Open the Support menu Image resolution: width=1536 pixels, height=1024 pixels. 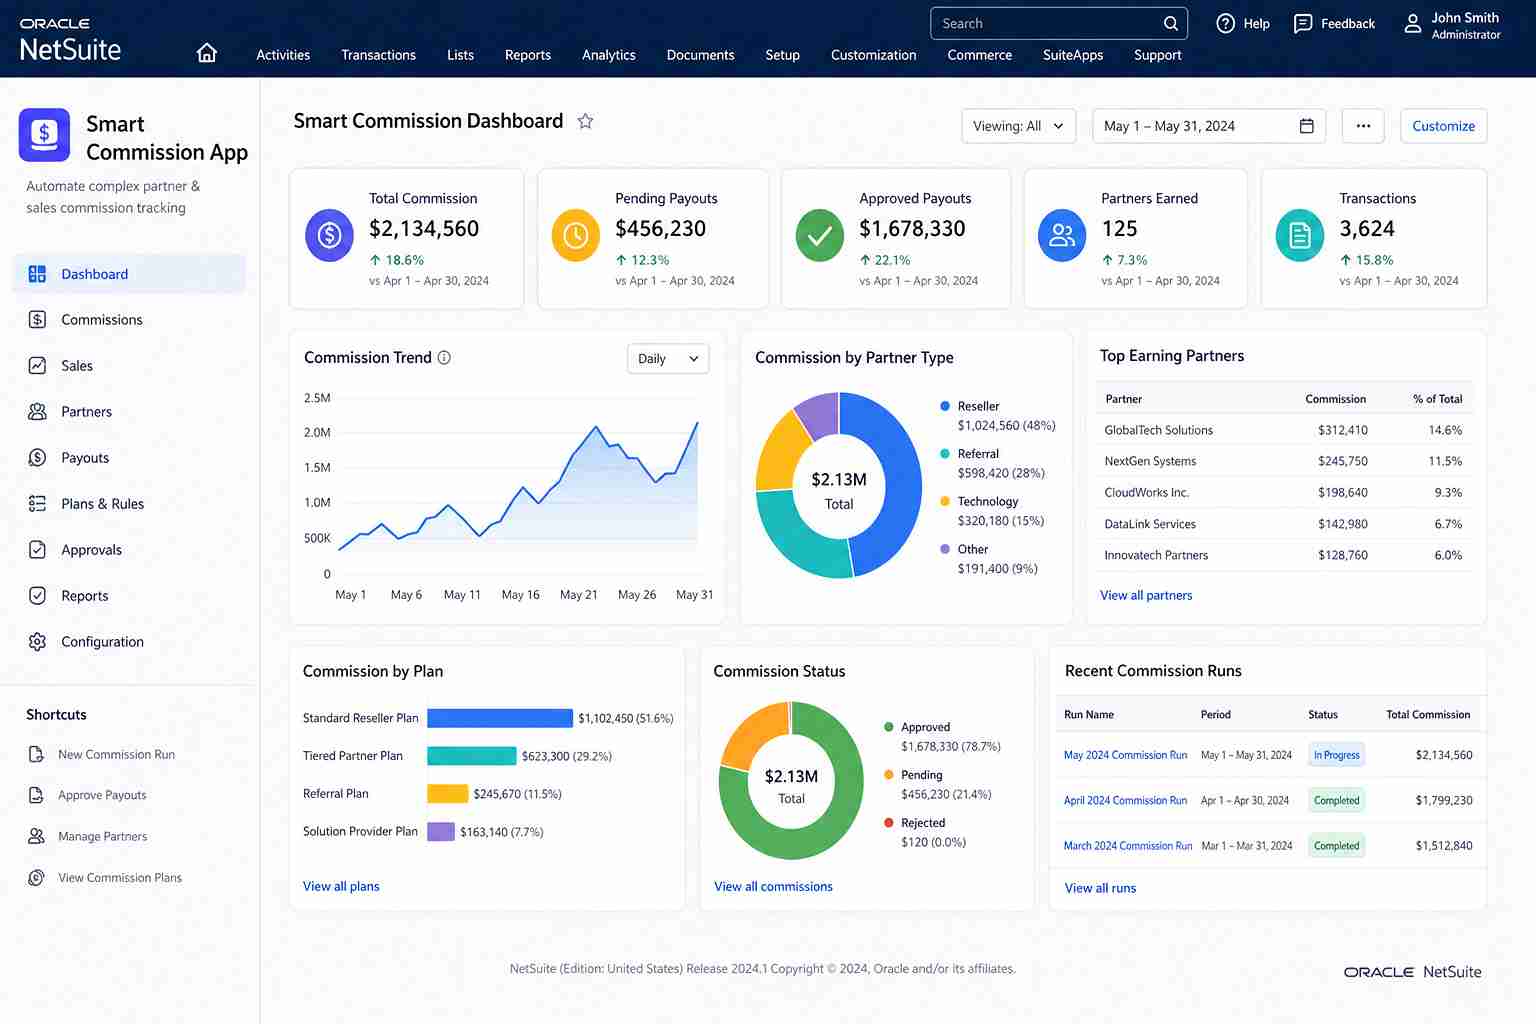click(1158, 55)
